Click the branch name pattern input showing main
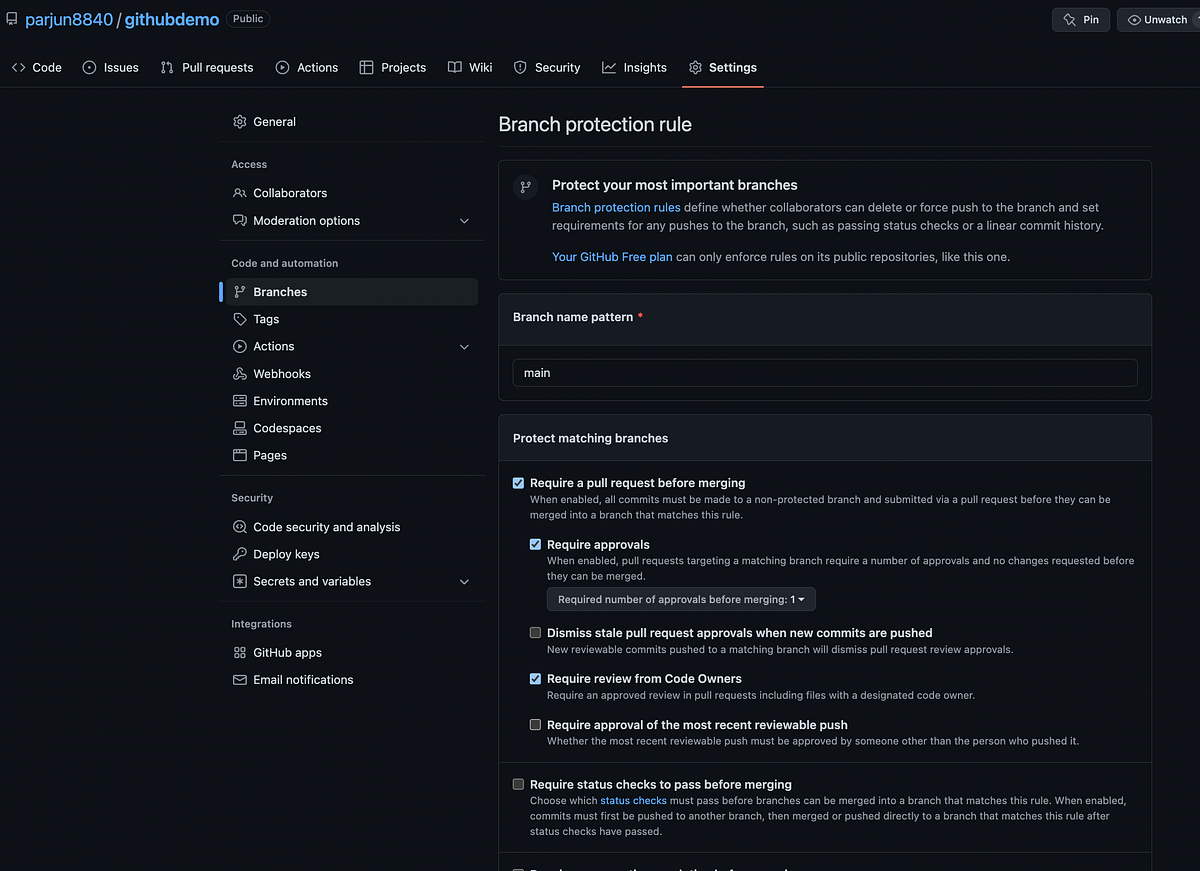1200x871 pixels. [x=824, y=372]
